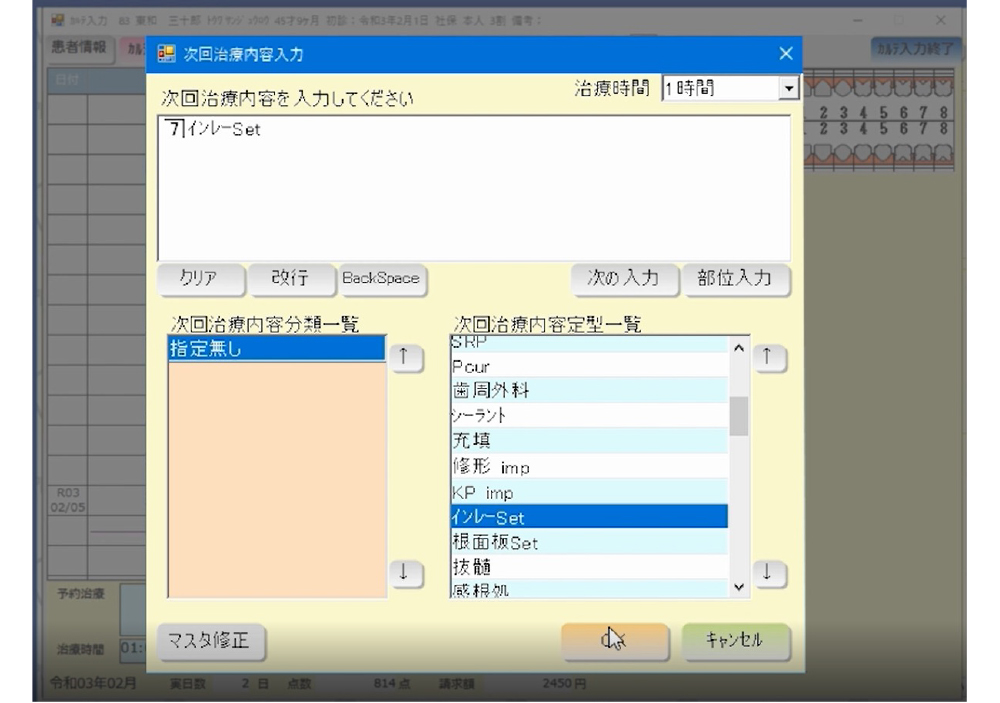Screen dimensions: 1000x703
Task: Click down arrow beside the template list
Action: point(767,574)
